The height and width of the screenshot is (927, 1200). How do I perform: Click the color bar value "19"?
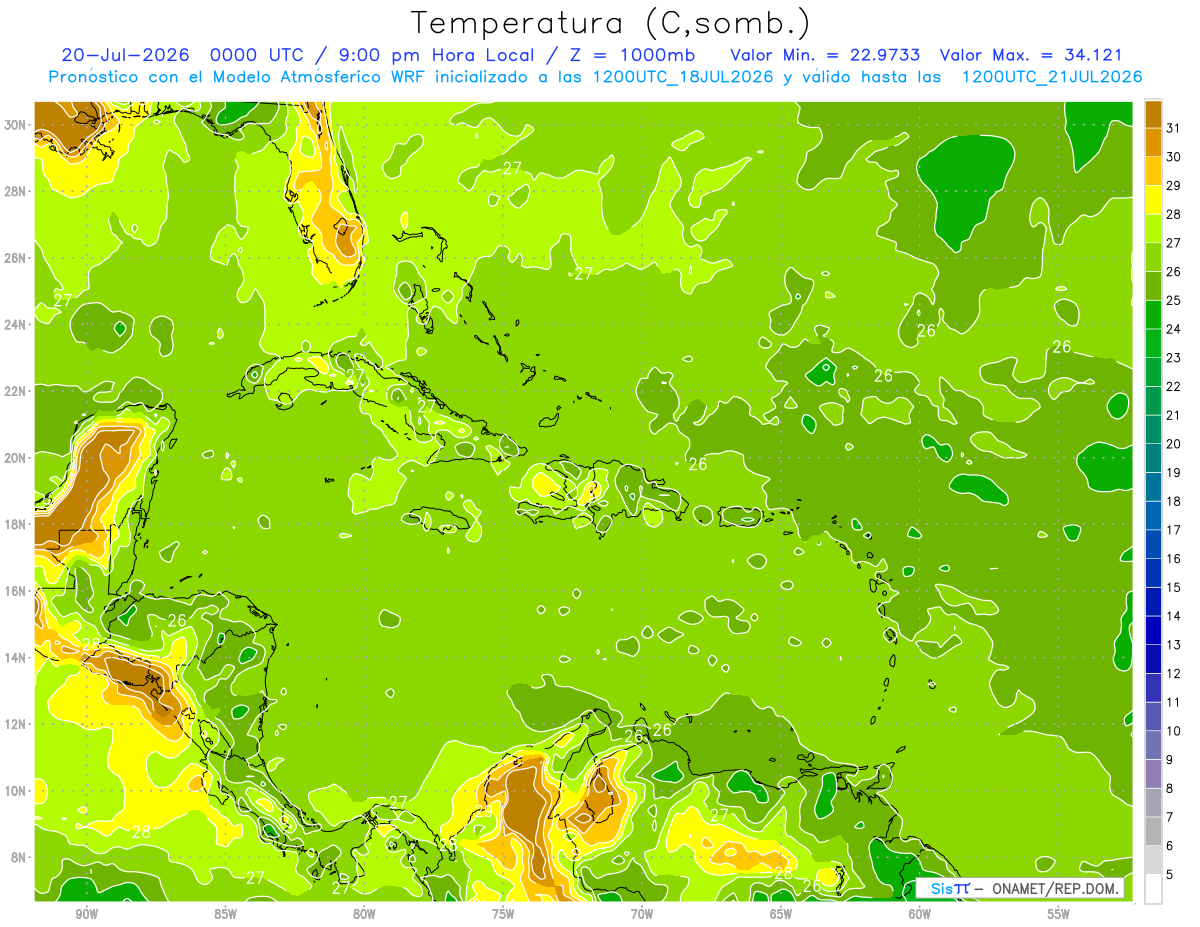(1174, 472)
